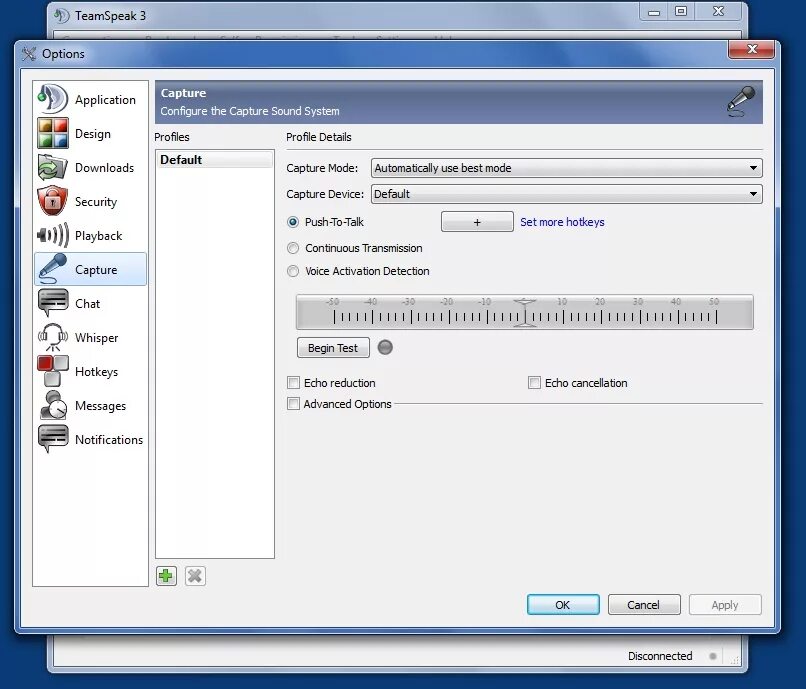
Task: Click the Push-To-Talk hotkey assignment button
Action: pos(477,222)
